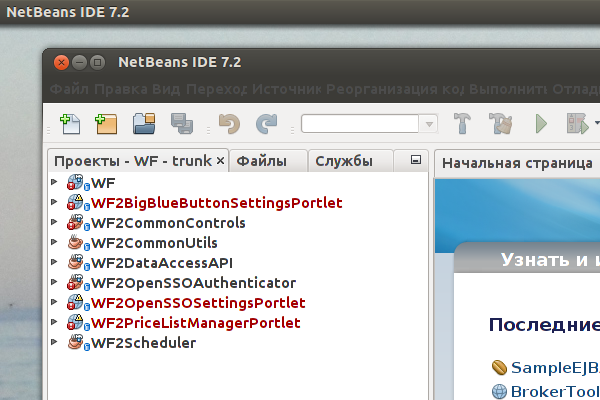Click the Redo arrow icon
600x400 pixels.
pyautogui.click(x=266, y=124)
